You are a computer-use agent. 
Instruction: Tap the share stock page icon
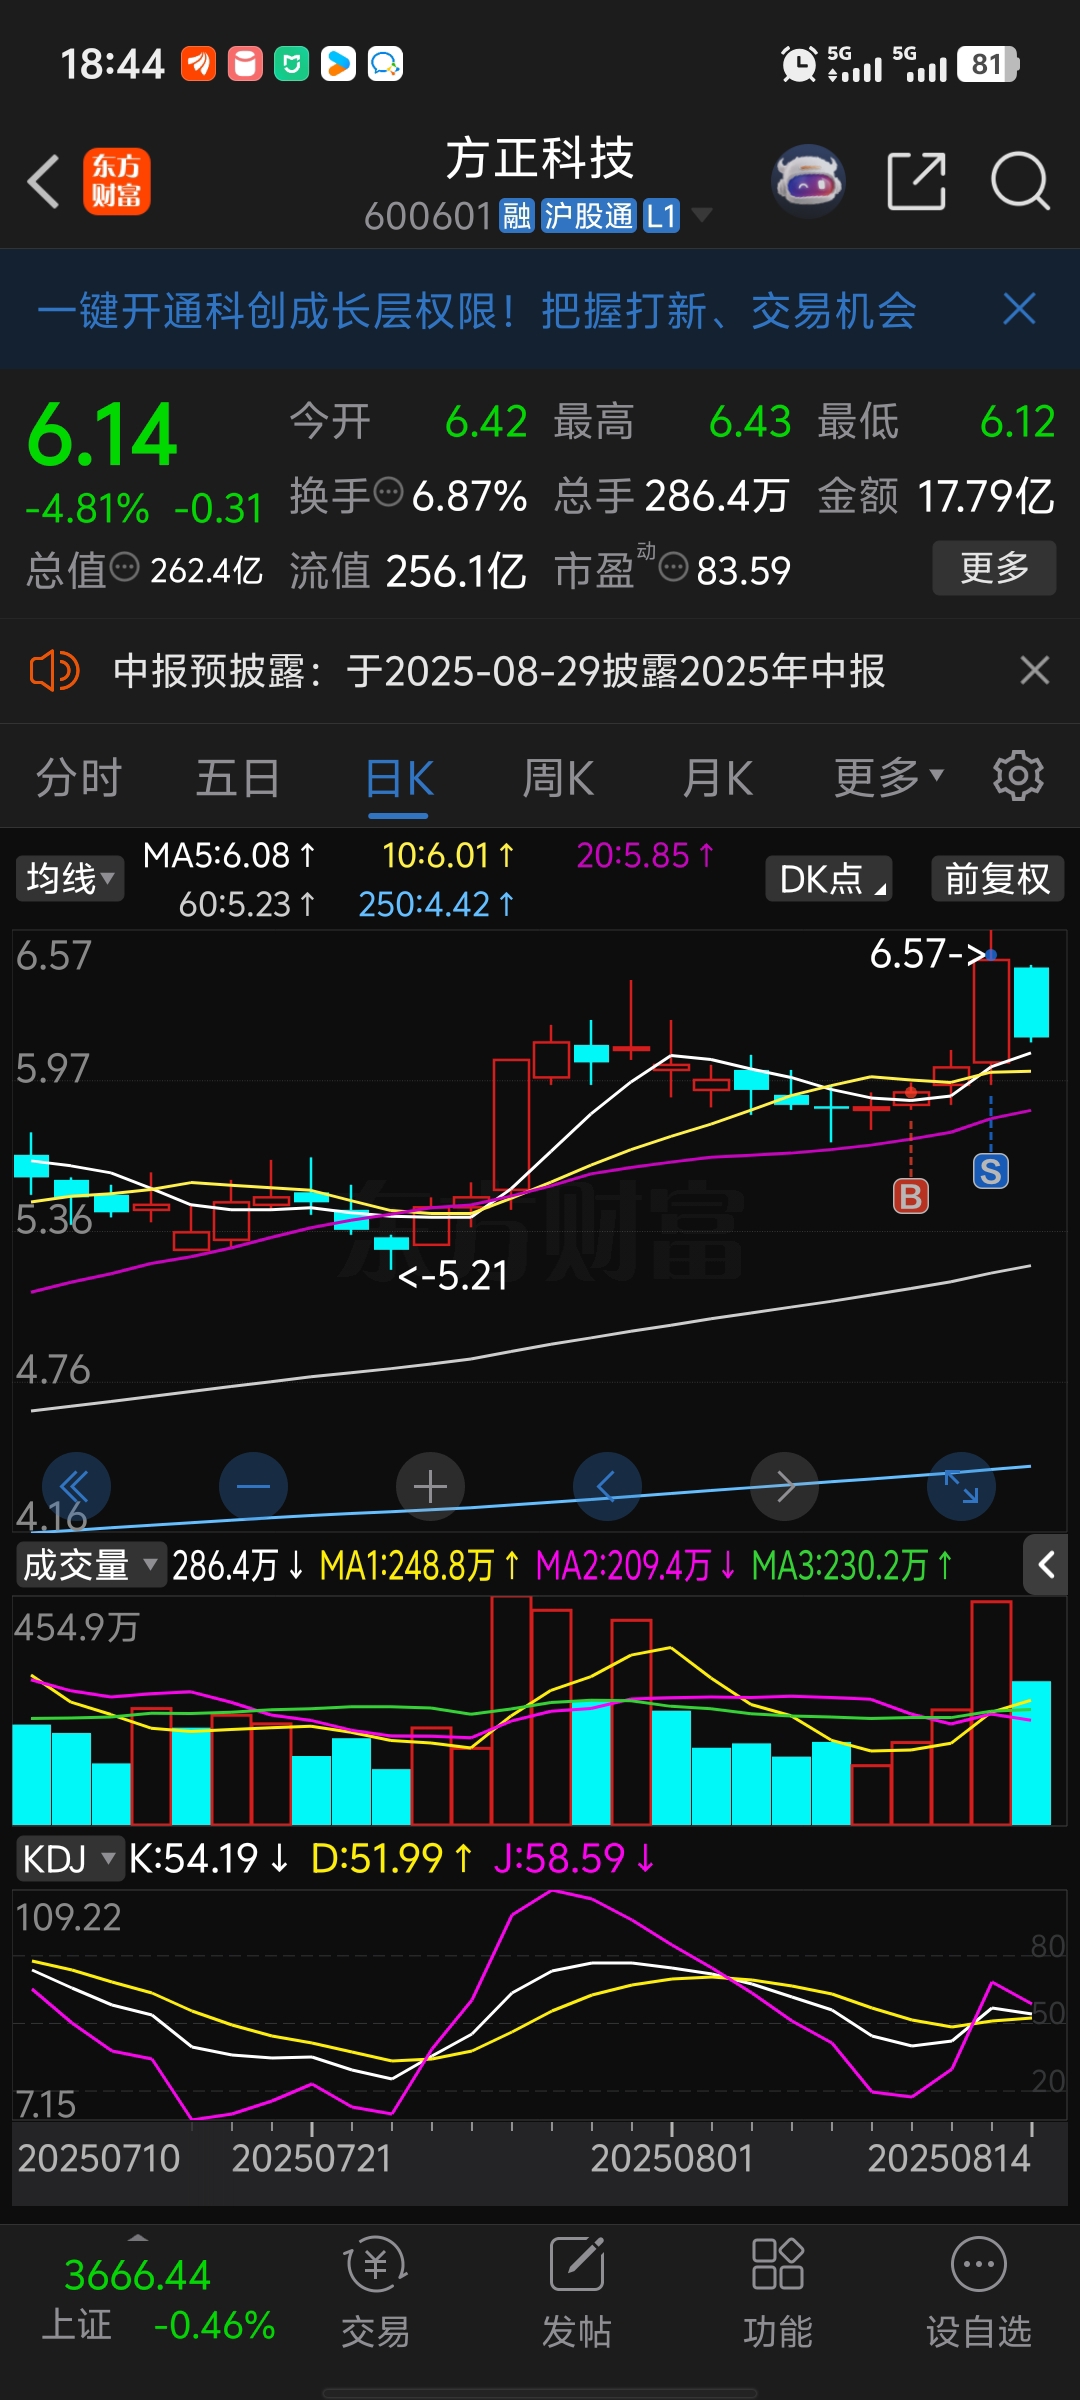coord(916,182)
